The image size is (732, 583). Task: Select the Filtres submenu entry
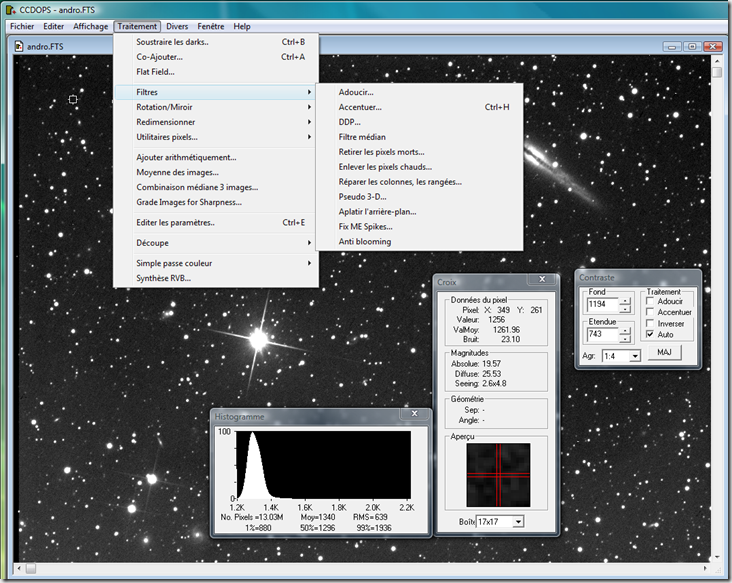(x=217, y=92)
